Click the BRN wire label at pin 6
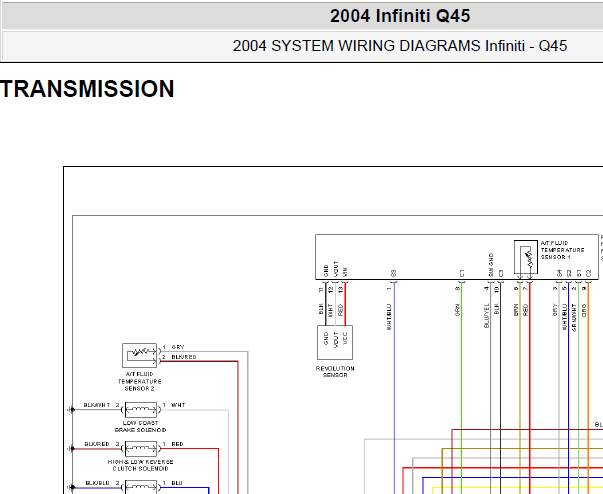Image resolution: width=603 pixels, height=494 pixels. click(516, 310)
